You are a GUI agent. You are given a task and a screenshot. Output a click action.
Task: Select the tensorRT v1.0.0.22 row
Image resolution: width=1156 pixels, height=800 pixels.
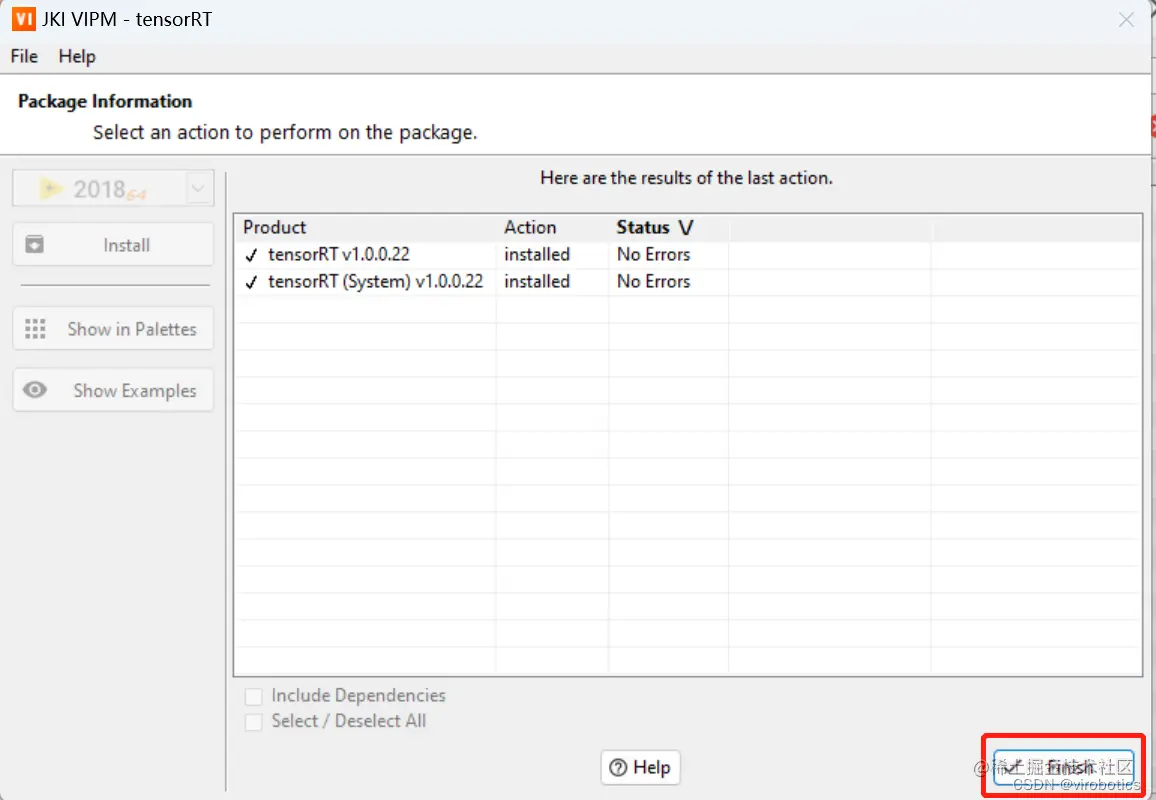coord(688,254)
